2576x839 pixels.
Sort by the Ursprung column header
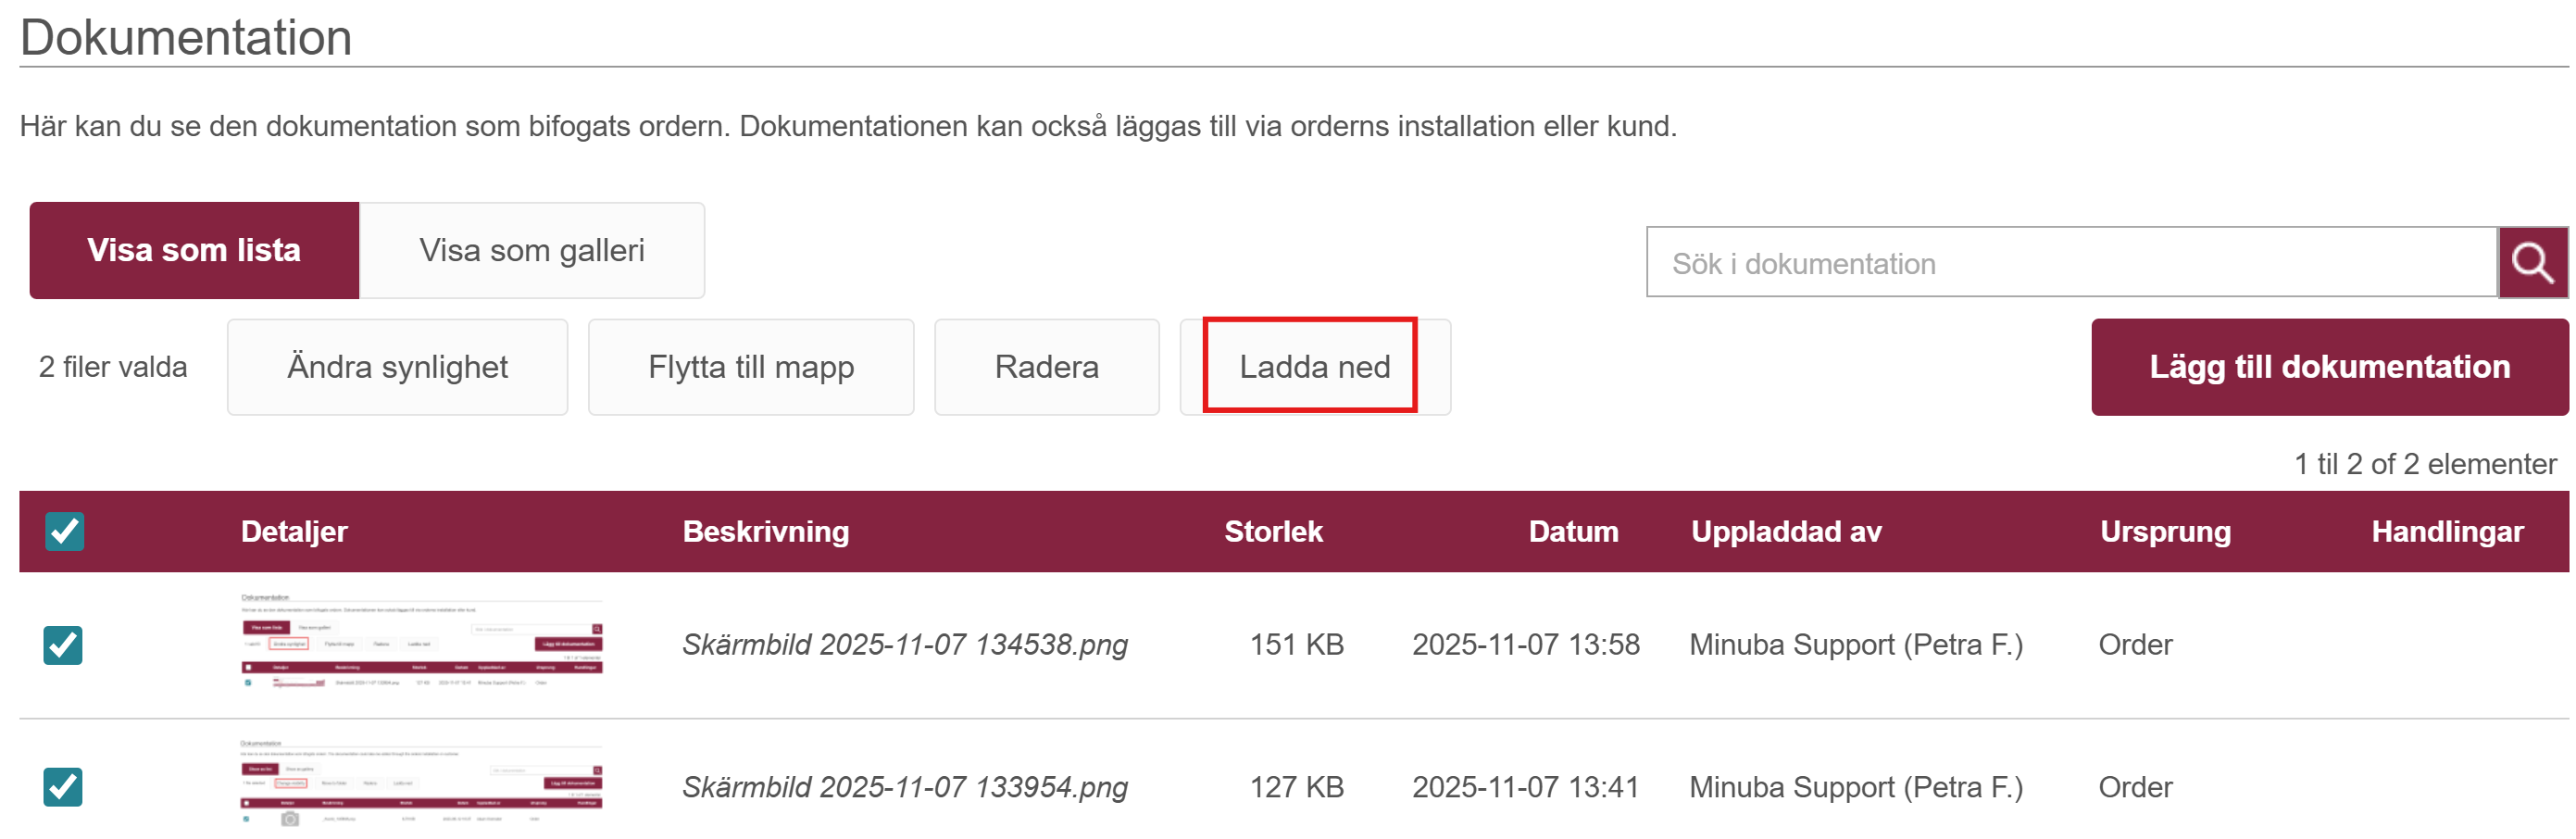coord(2165,531)
